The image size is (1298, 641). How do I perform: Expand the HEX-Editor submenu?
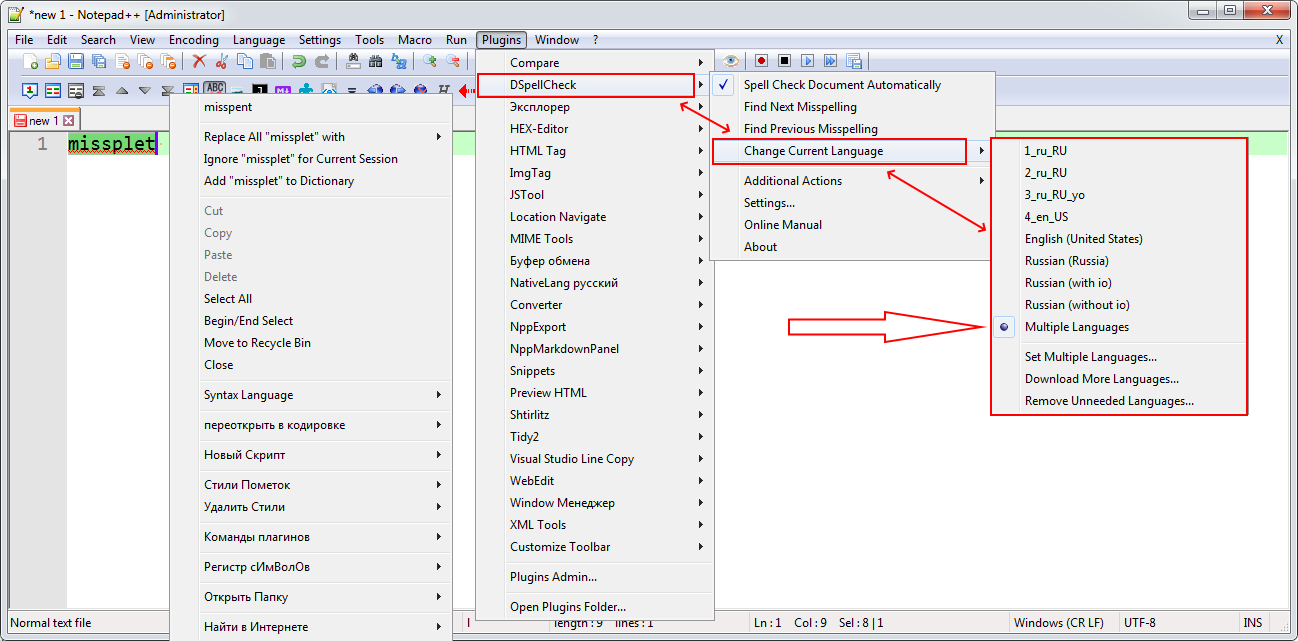point(594,129)
